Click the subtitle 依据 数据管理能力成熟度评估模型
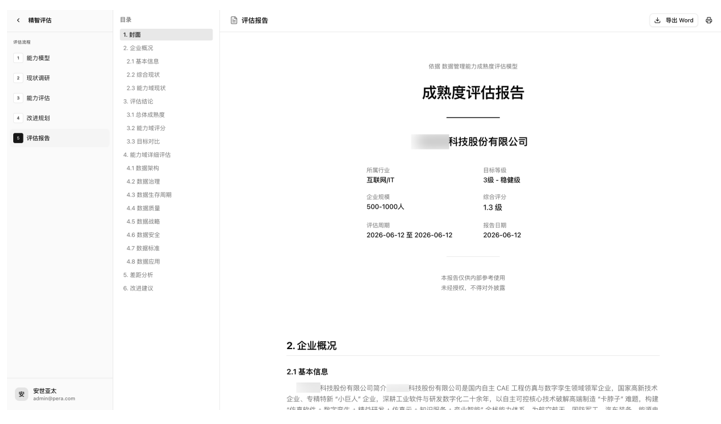721x424 pixels. click(473, 66)
